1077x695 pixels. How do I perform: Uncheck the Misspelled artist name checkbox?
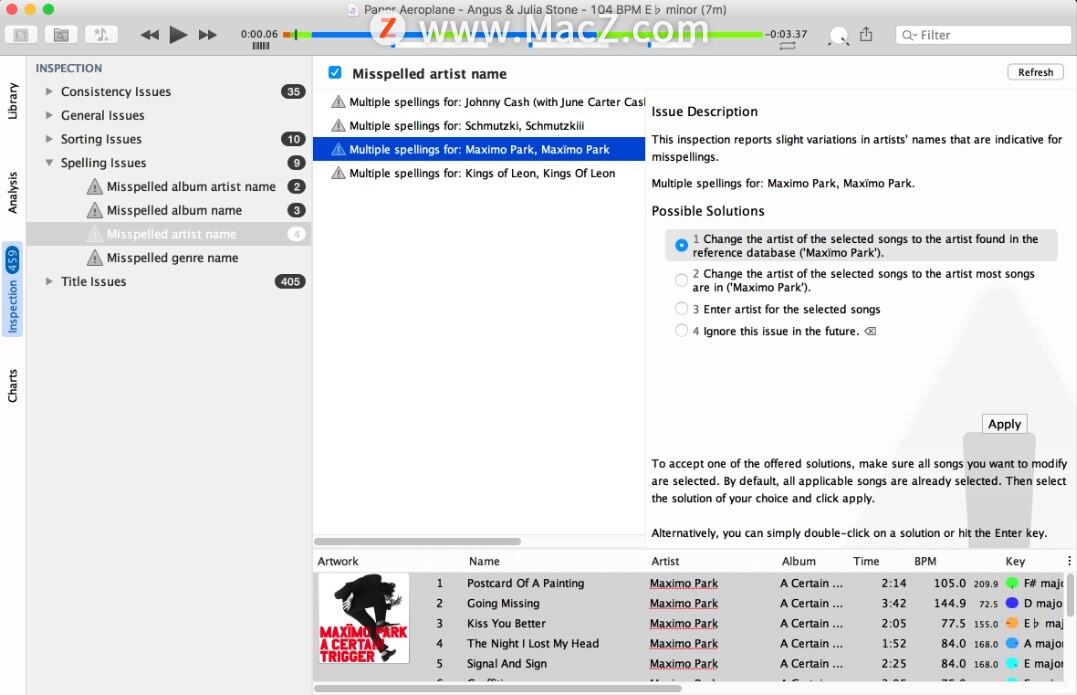pos(335,73)
